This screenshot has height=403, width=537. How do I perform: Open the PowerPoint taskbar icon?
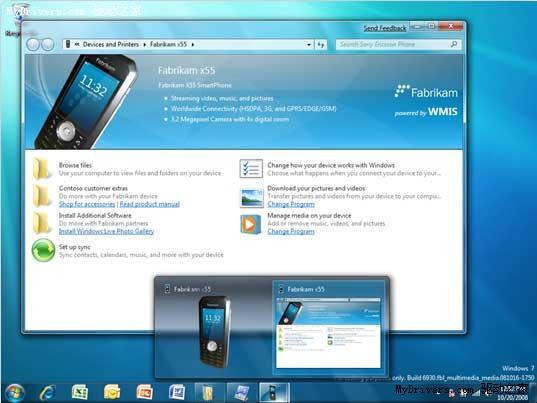pos(145,392)
